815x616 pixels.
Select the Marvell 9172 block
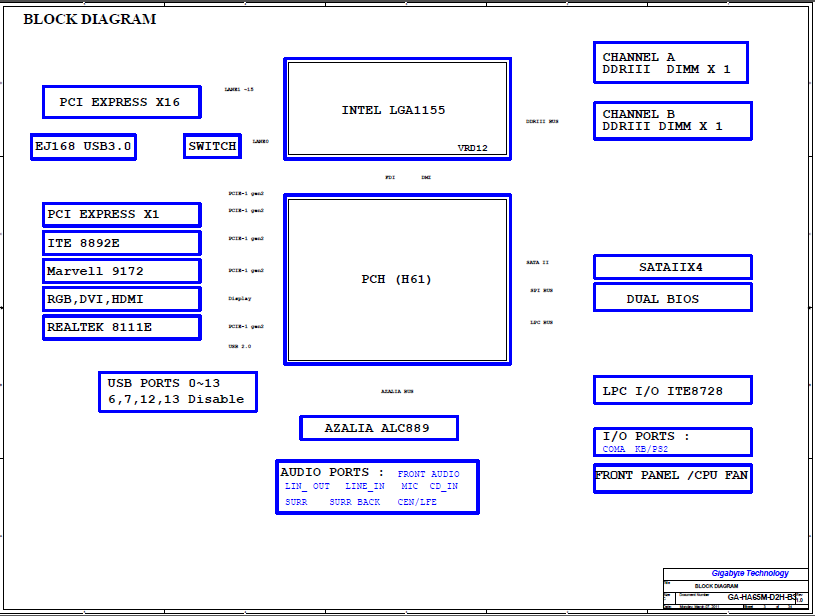click(122, 271)
